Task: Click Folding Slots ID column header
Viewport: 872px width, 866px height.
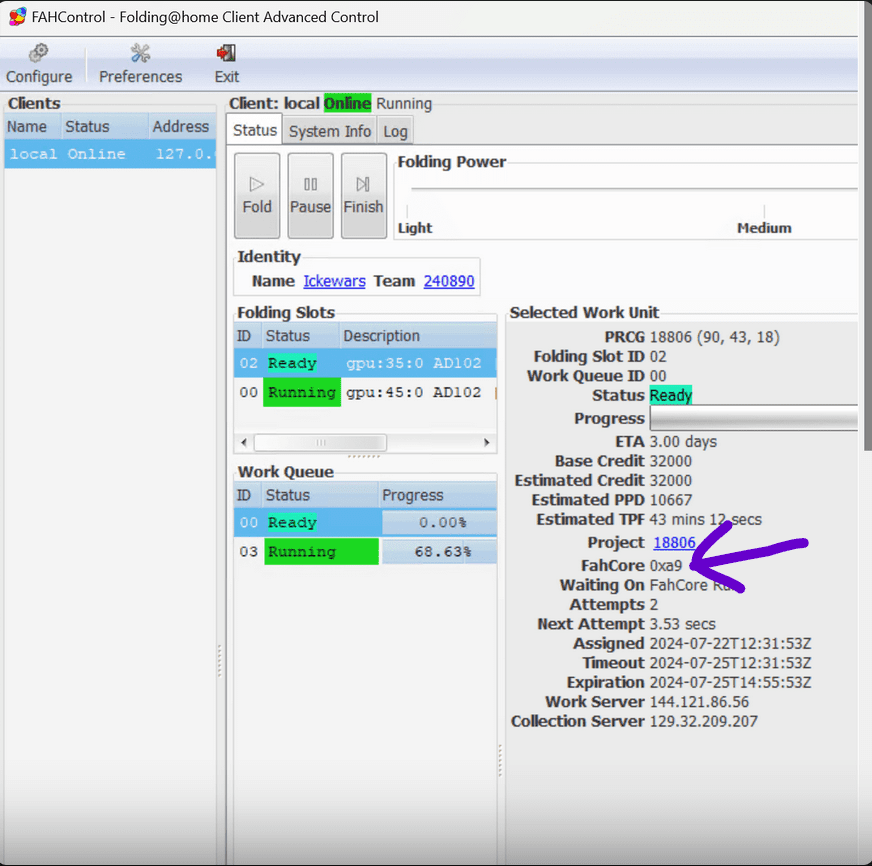Action: (248, 336)
